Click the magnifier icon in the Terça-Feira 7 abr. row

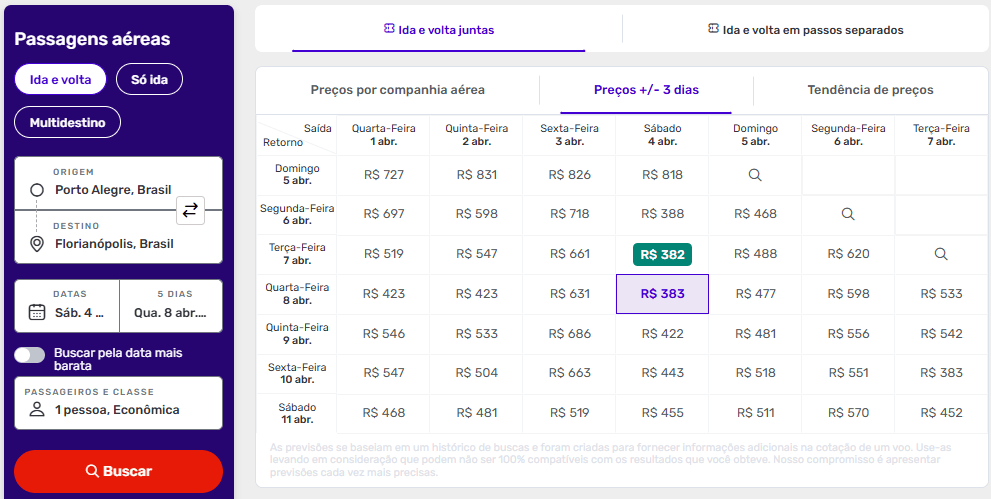(941, 254)
